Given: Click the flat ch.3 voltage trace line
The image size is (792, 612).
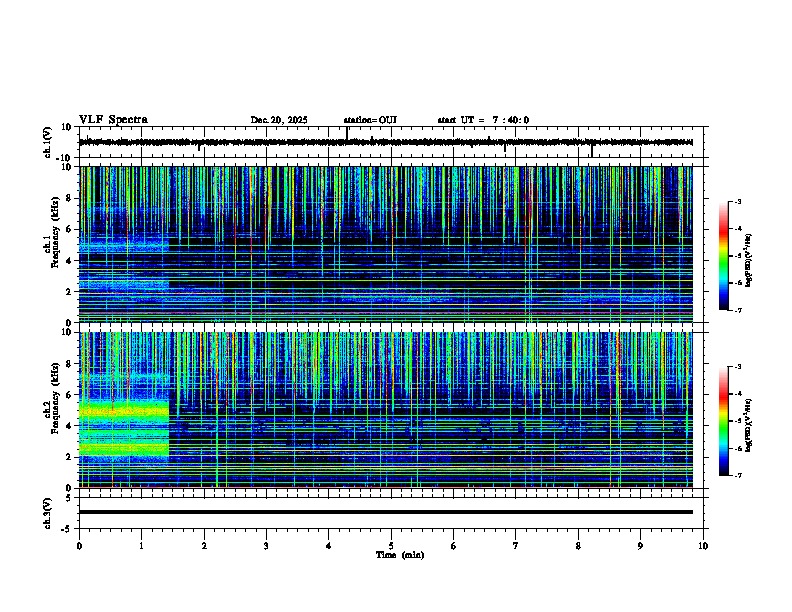Looking at the screenshot, I should click(x=386, y=512).
